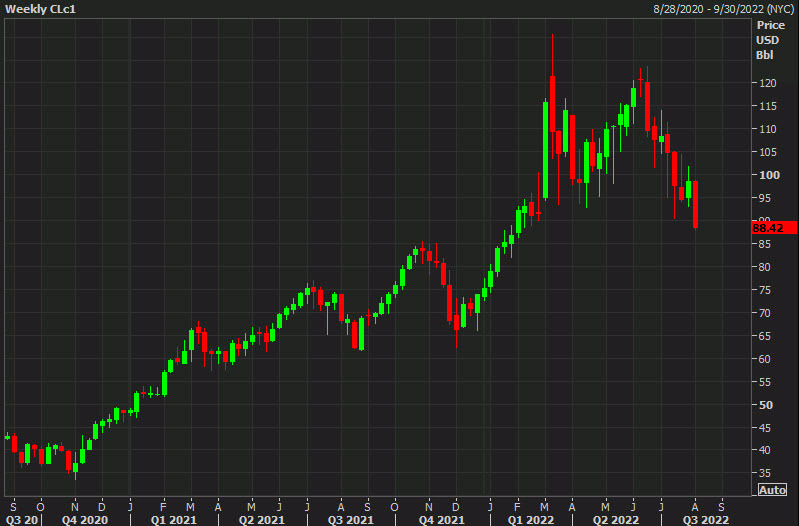Click the 40 price axis value

tap(765, 450)
